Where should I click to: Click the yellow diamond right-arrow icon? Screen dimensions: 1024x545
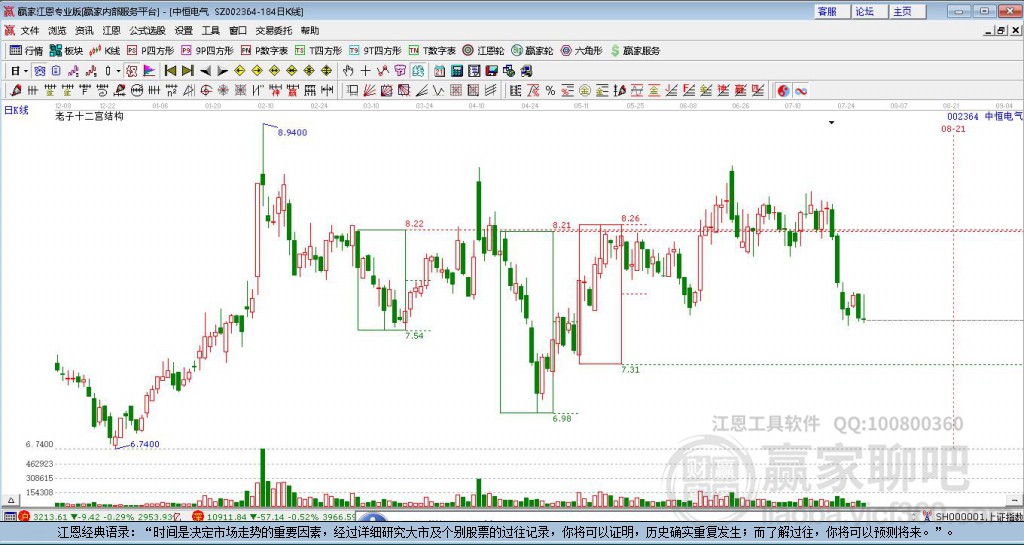(x=257, y=70)
